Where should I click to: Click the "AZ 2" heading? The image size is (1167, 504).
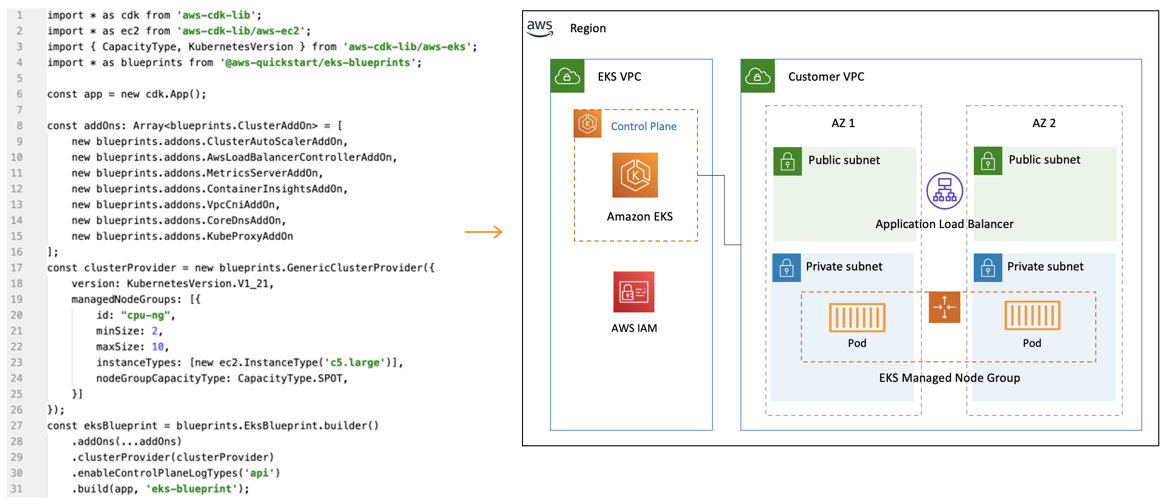coord(1043,124)
